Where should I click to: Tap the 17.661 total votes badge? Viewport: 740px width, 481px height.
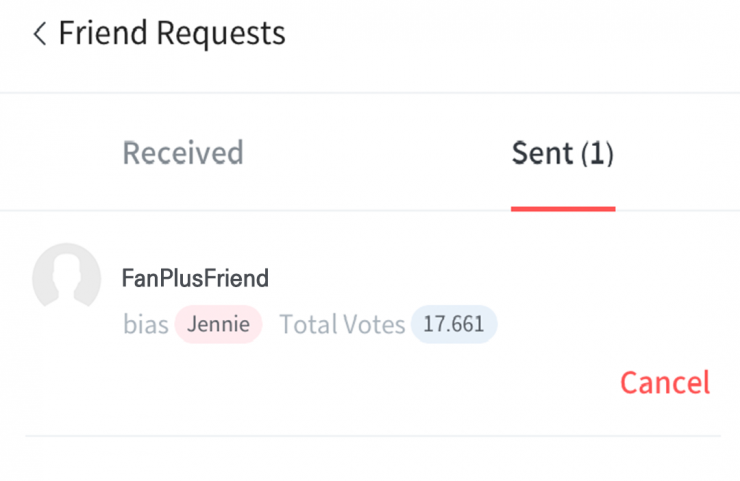pyautogui.click(x=453, y=324)
